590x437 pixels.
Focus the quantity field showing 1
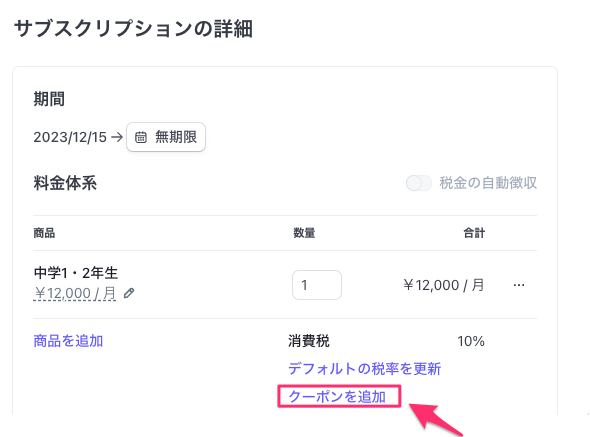(317, 285)
